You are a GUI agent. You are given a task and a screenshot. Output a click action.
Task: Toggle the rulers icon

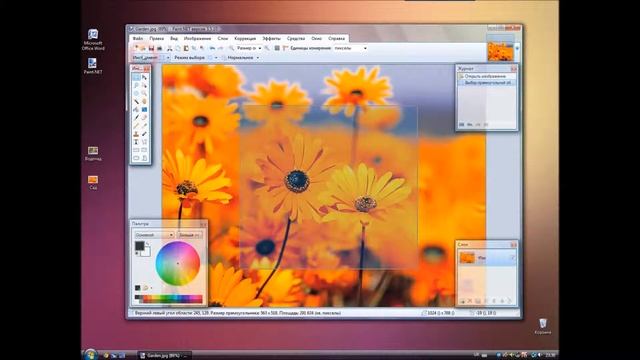(285, 48)
